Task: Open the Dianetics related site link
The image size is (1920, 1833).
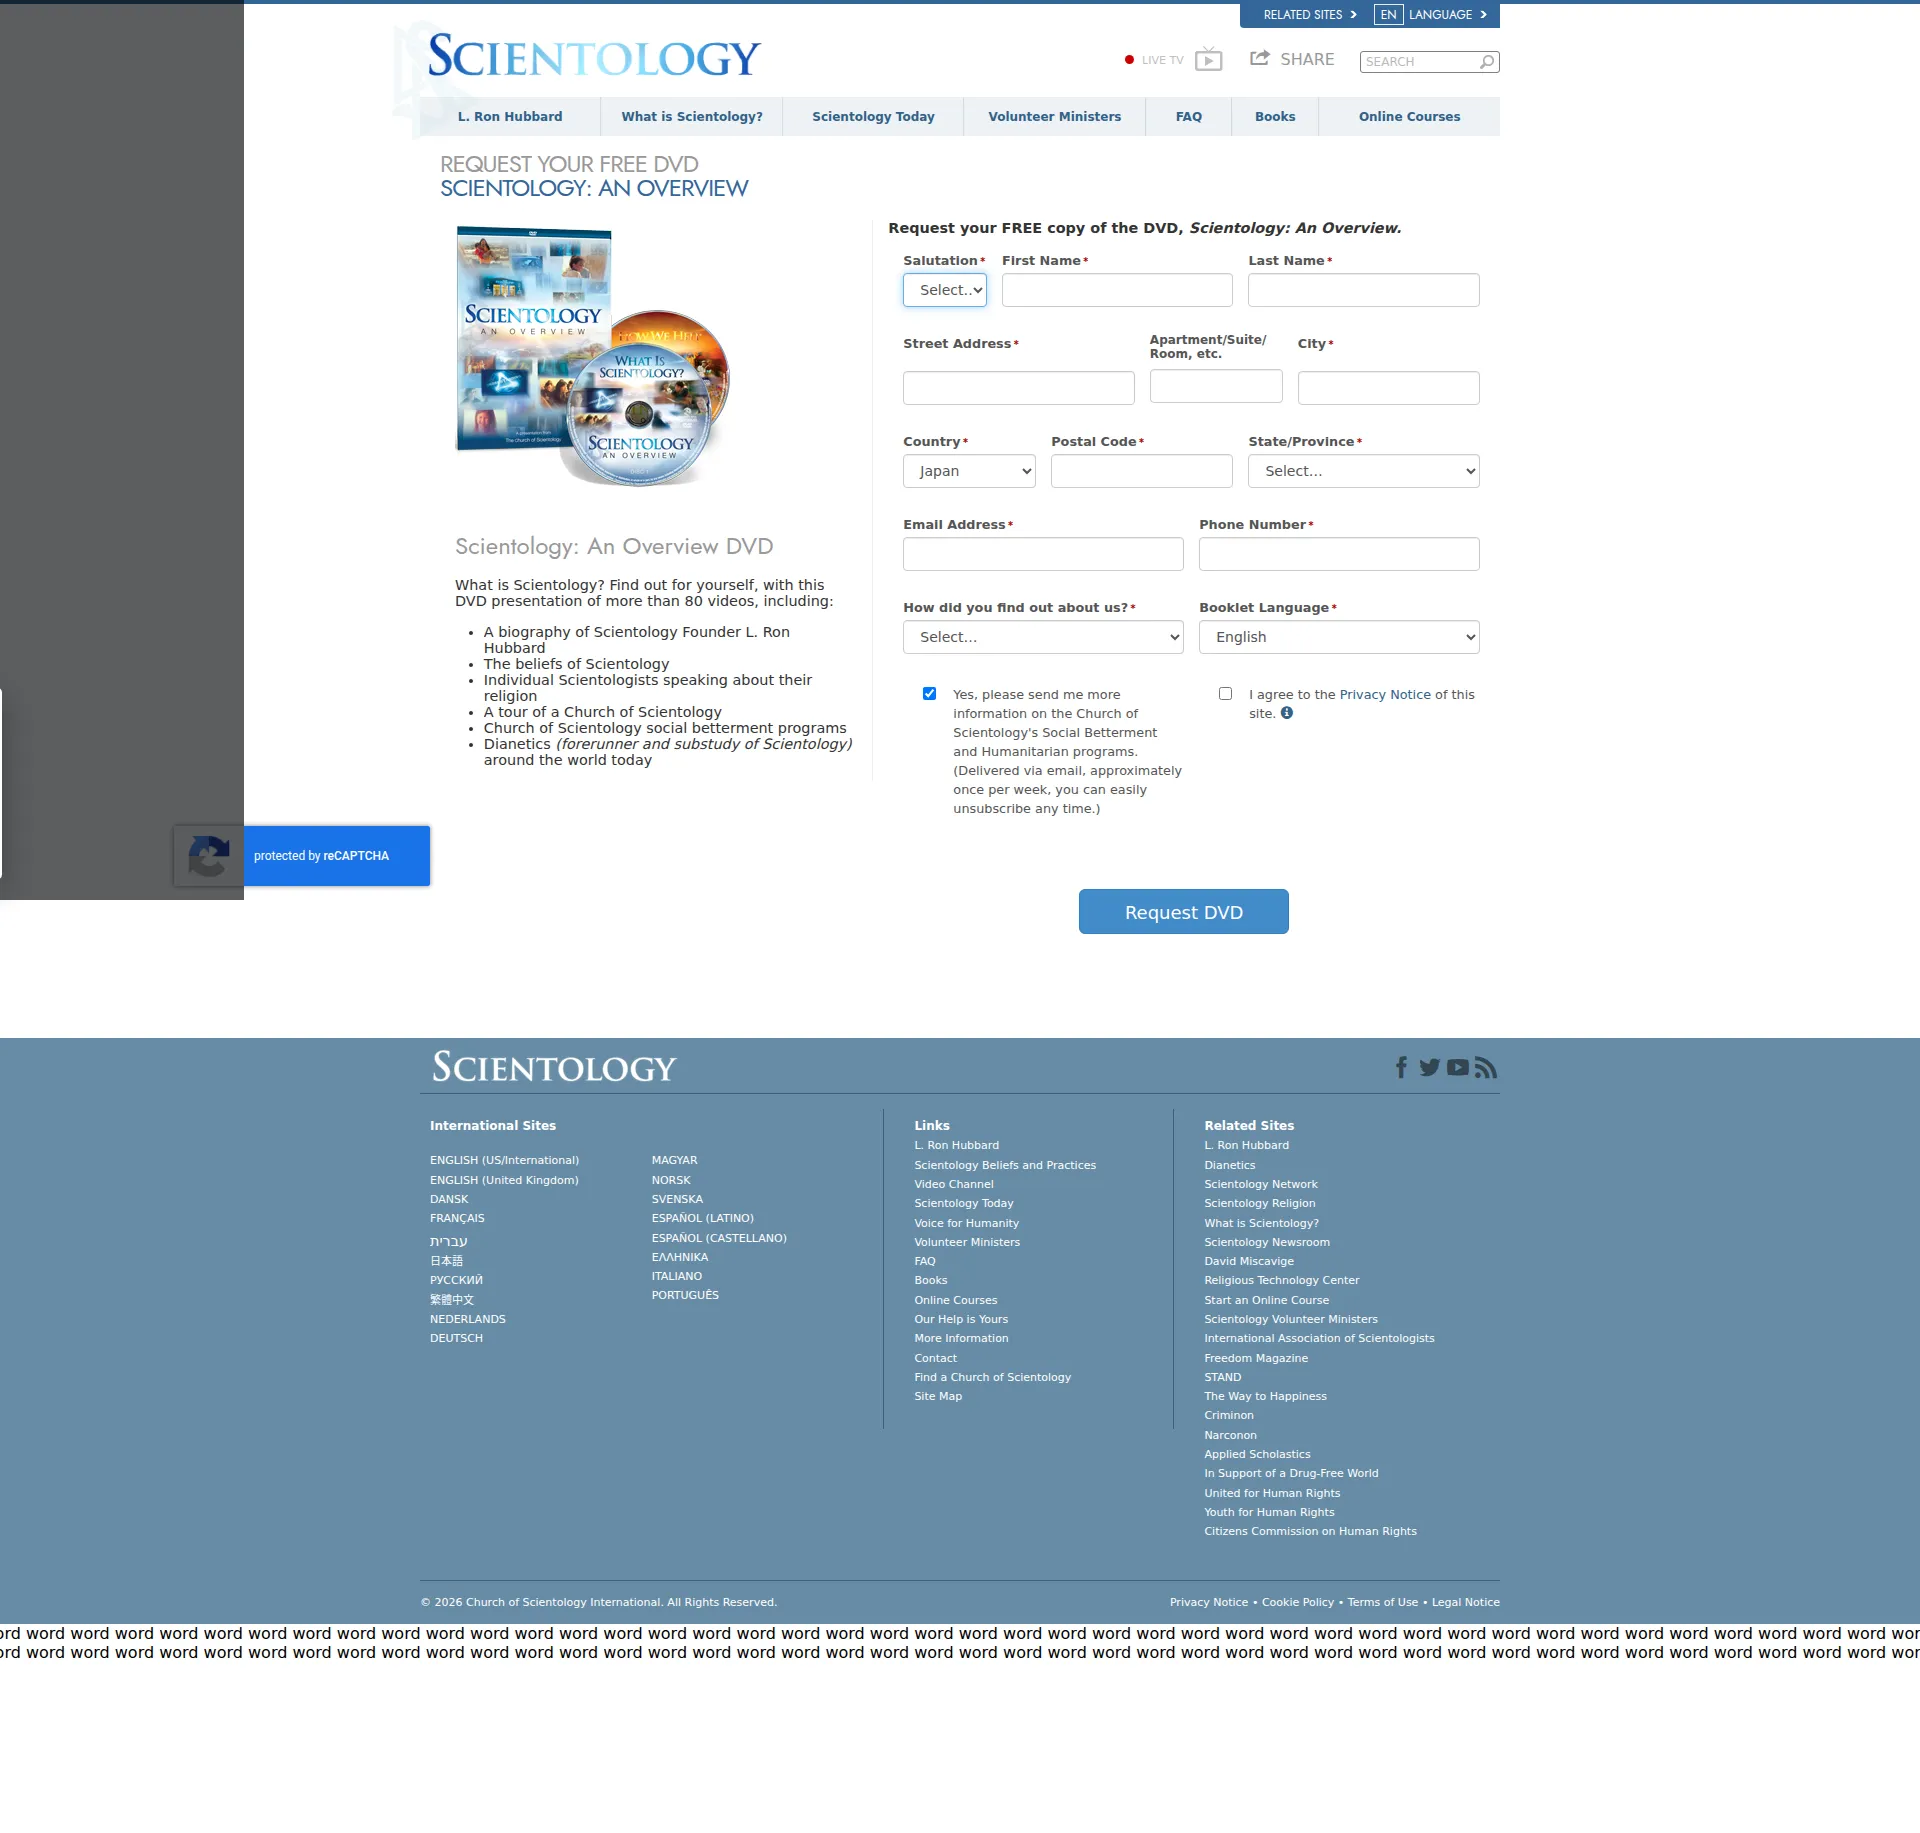Action: (x=1230, y=1165)
